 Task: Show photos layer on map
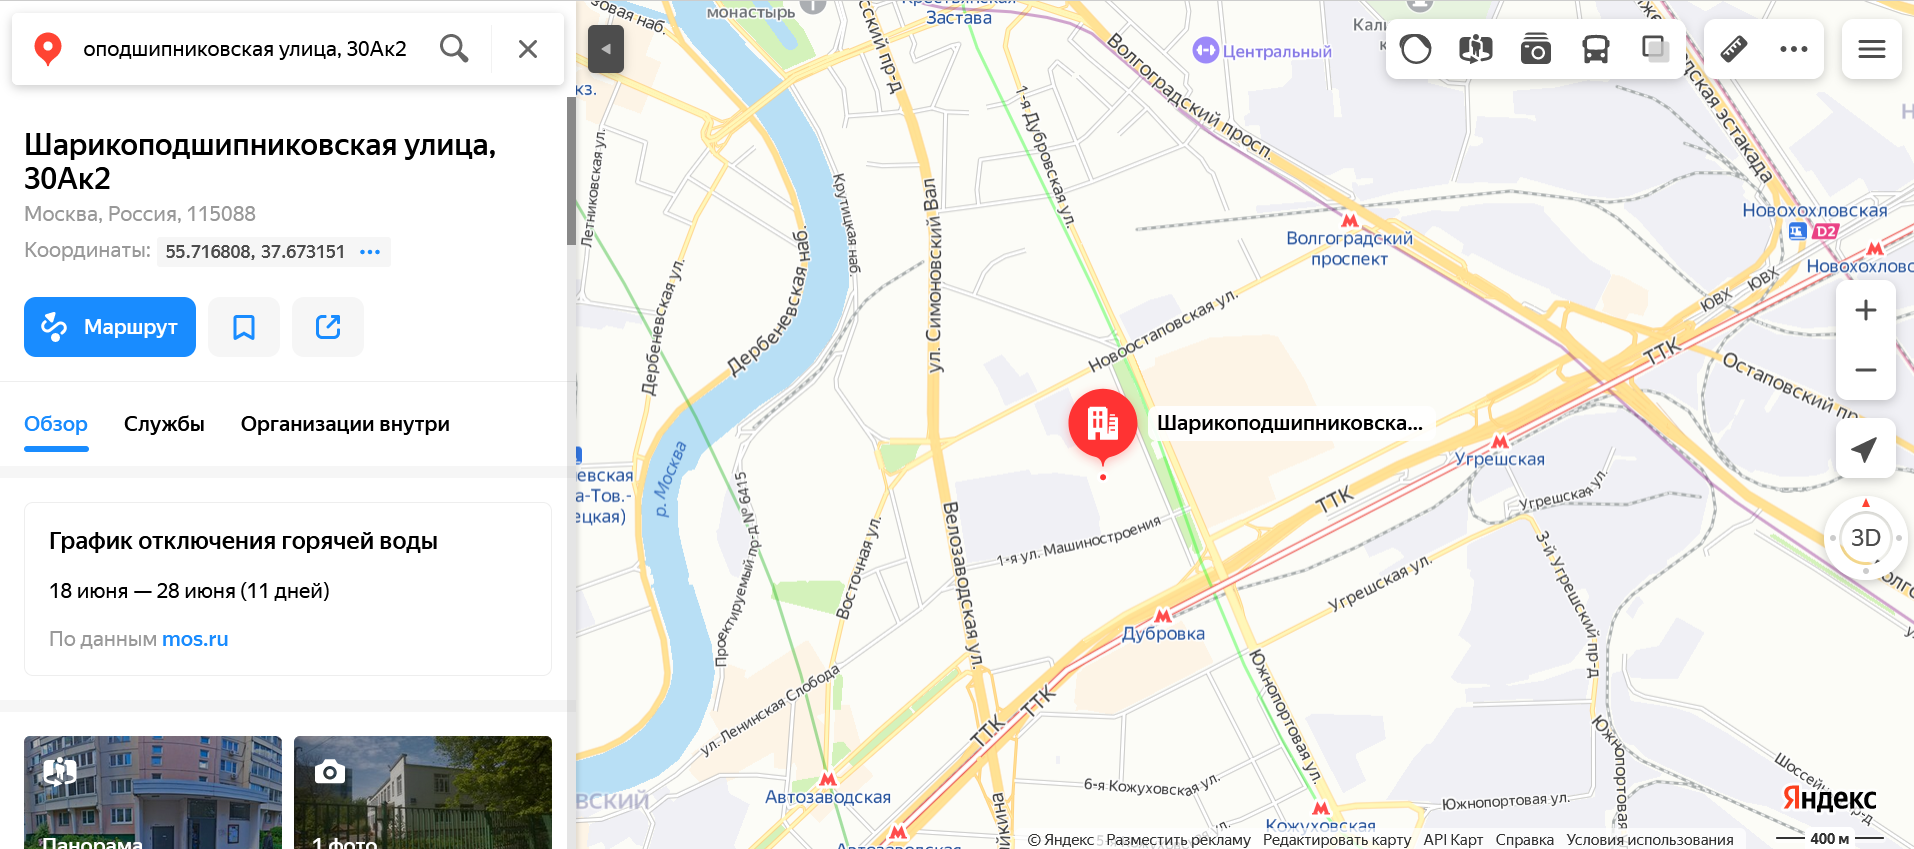click(1536, 49)
